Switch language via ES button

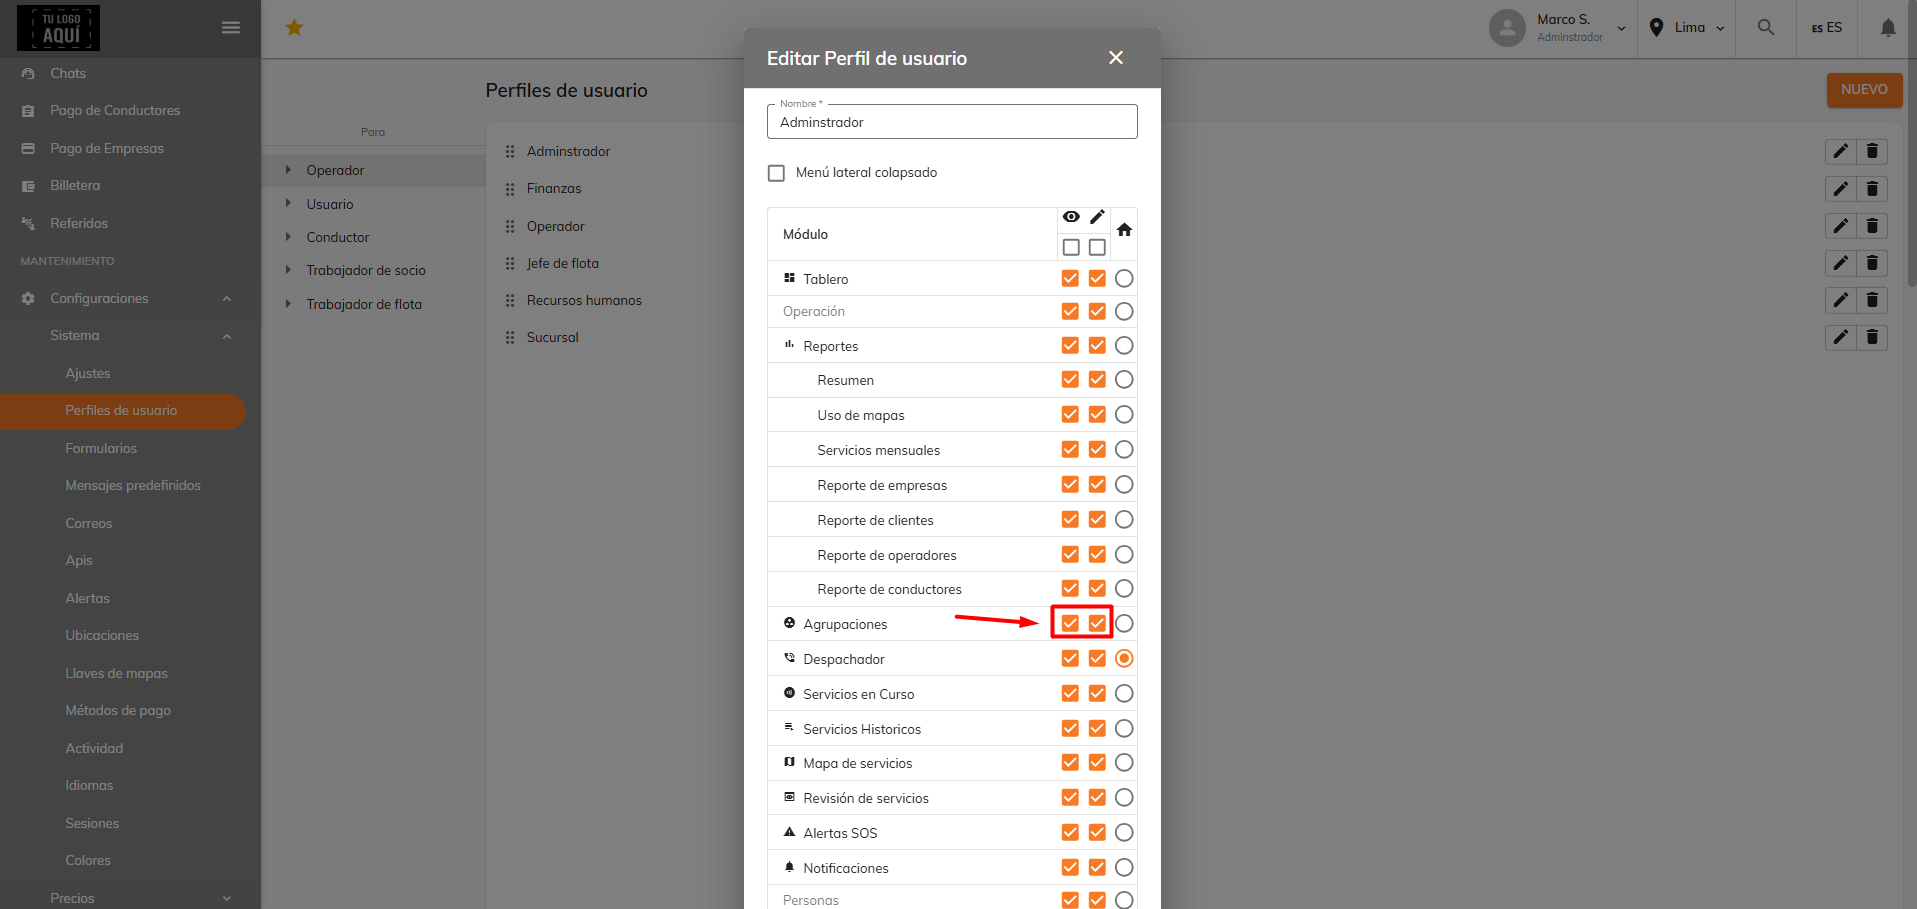[1826, 28]
